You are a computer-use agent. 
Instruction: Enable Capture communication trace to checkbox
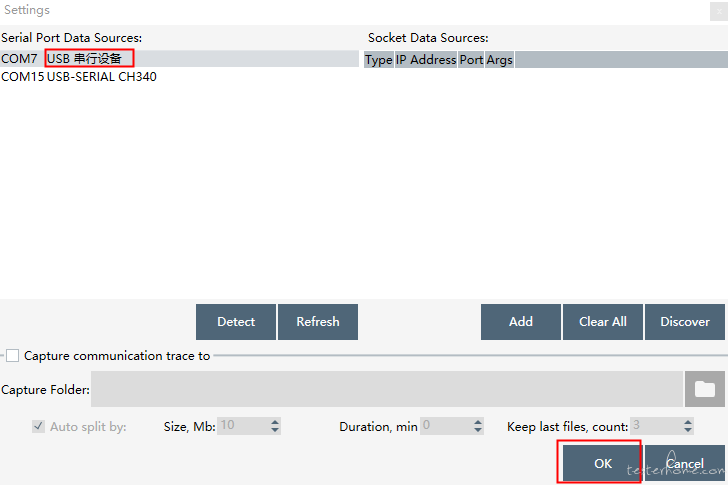(x=13, y=356)
